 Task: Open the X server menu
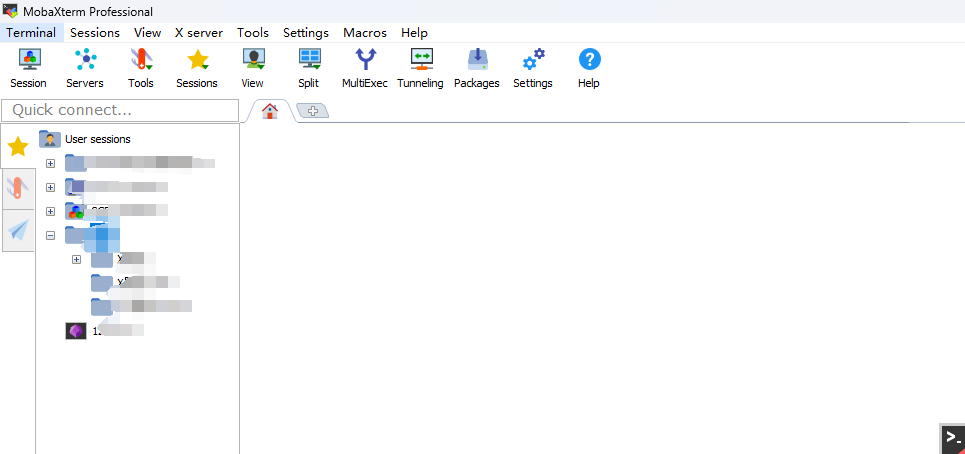tap(199, 33)
